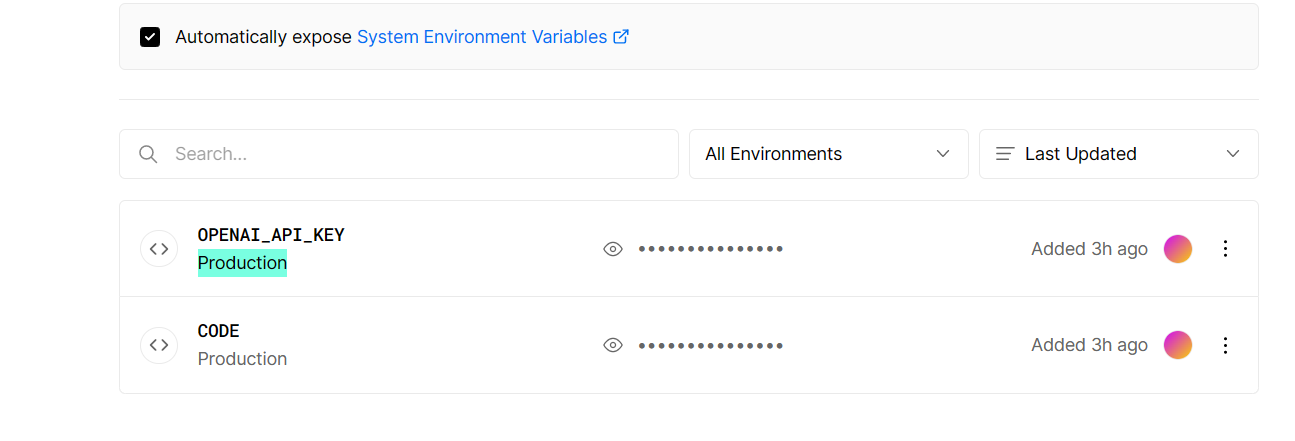1295x441 pixels.
Task: Click the highlighted Production label under OPENAI_API_KEY
Action: (242, 263)
